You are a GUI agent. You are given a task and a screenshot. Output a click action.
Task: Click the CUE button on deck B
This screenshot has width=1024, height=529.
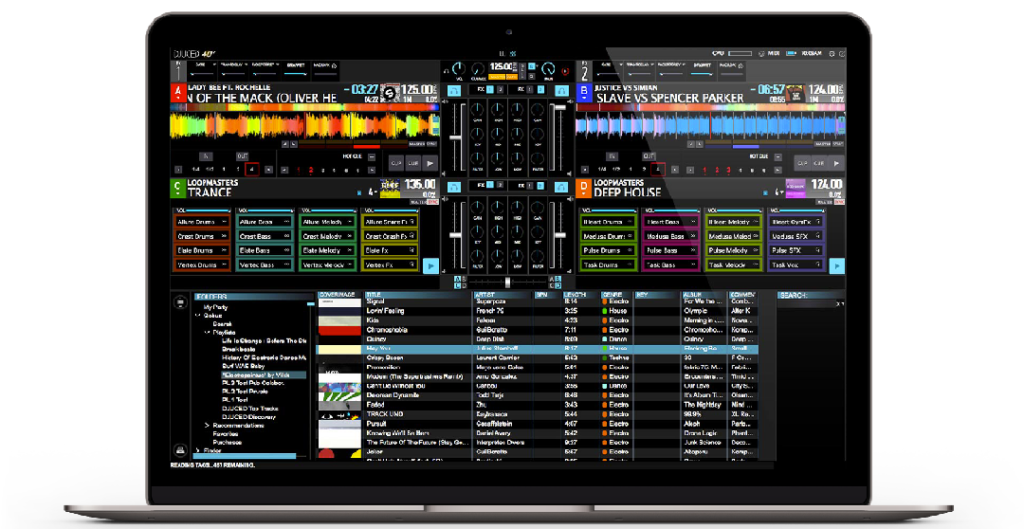click(820, 163)
